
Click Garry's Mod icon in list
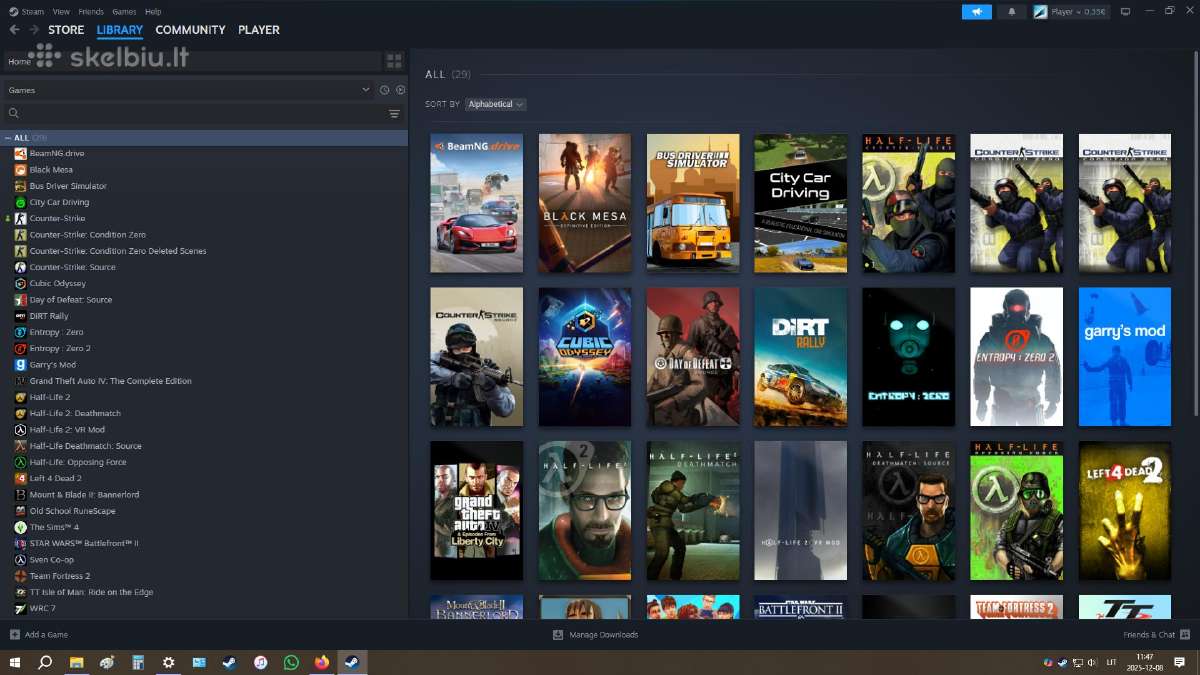coord(20,365)
